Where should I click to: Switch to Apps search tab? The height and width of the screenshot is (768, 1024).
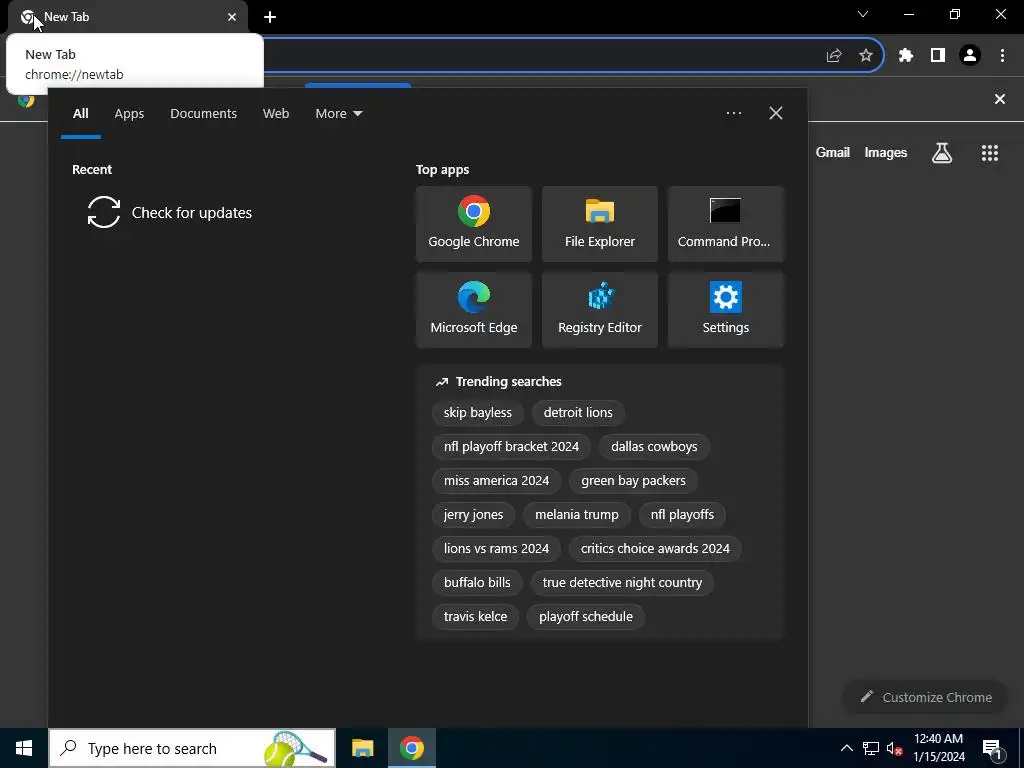point(129,114)
